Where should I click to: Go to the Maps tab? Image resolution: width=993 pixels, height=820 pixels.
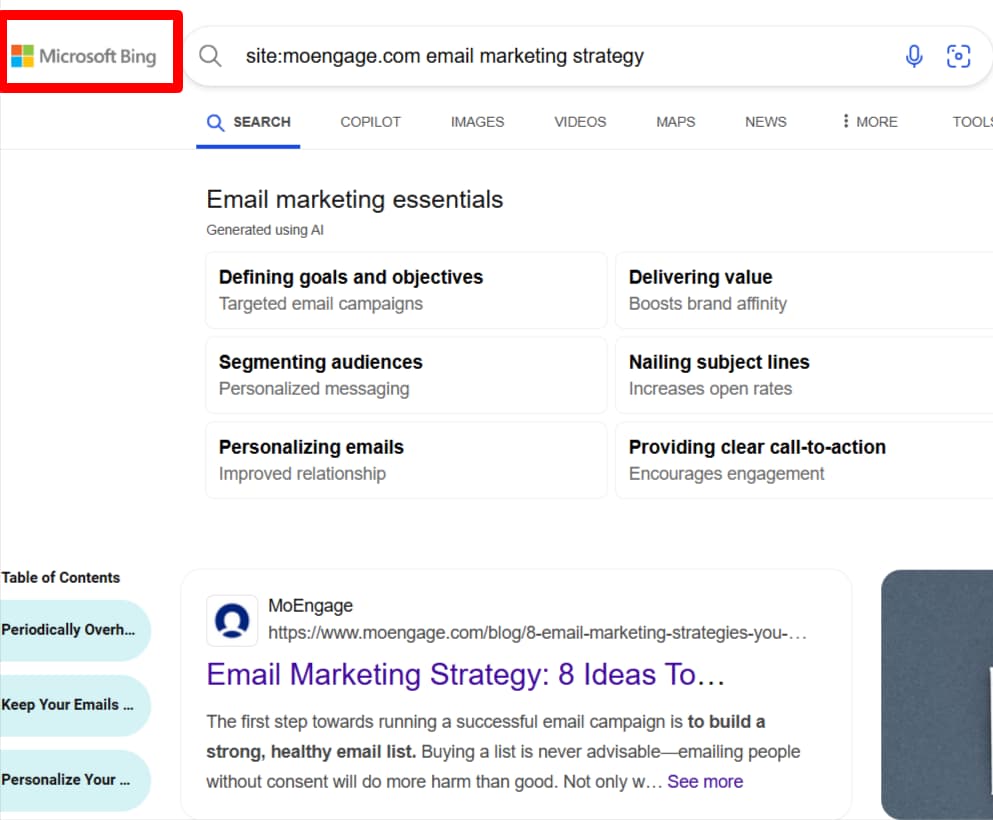coord(675,122)
